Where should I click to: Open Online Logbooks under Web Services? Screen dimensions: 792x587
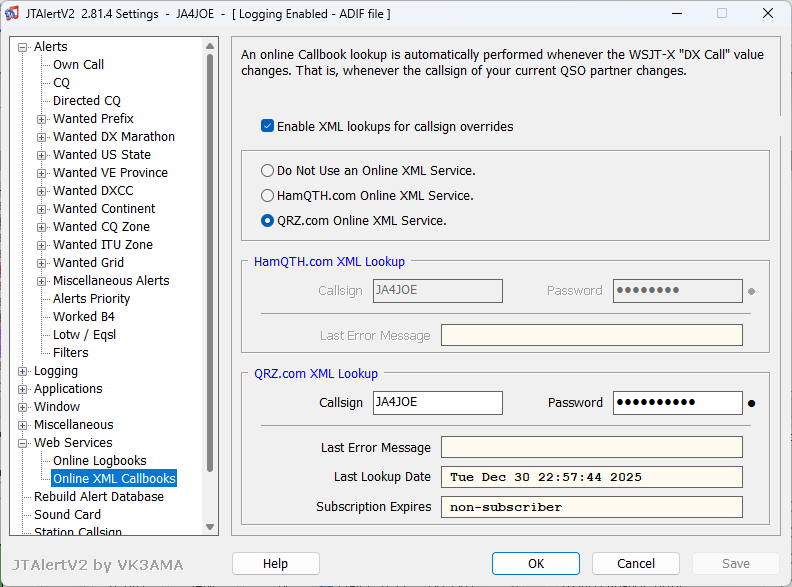(x=100, y=461)
